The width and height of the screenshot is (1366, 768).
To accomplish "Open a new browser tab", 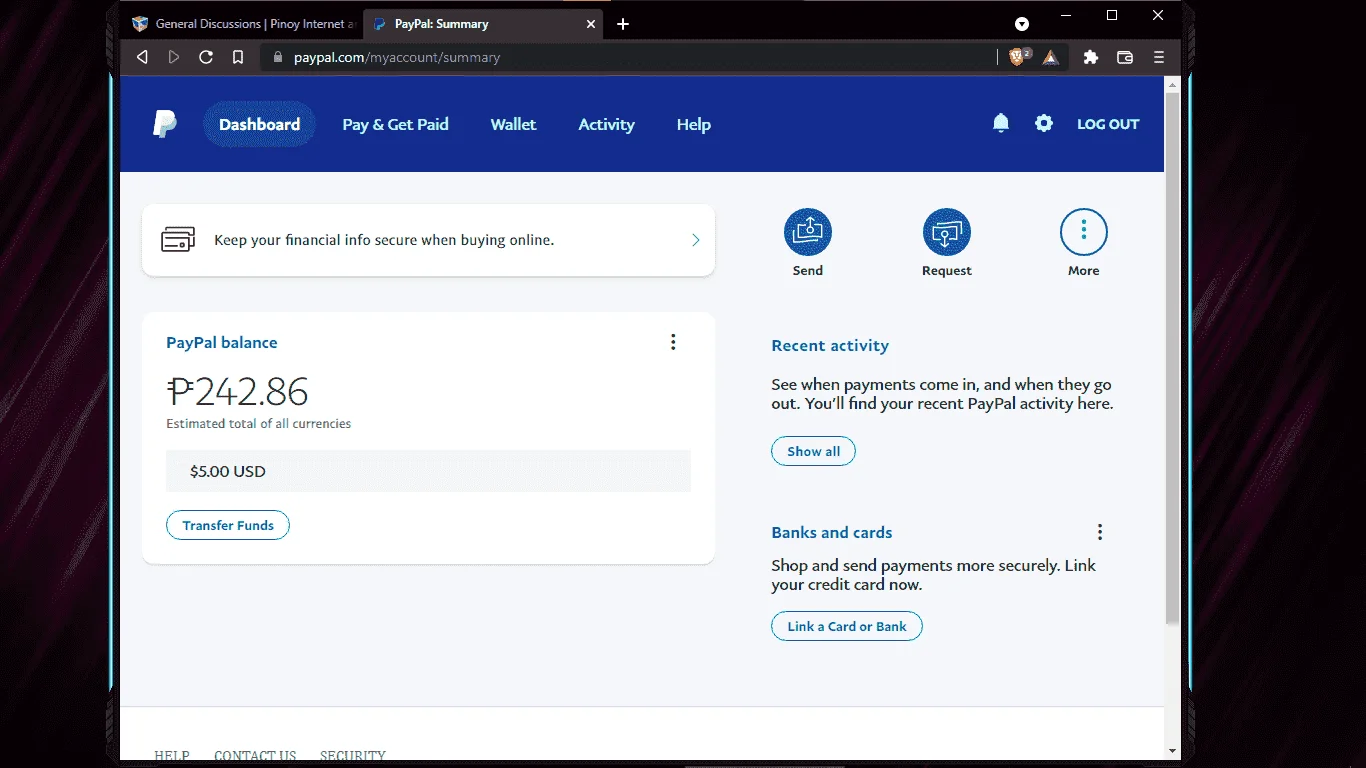I will [623, 24].
